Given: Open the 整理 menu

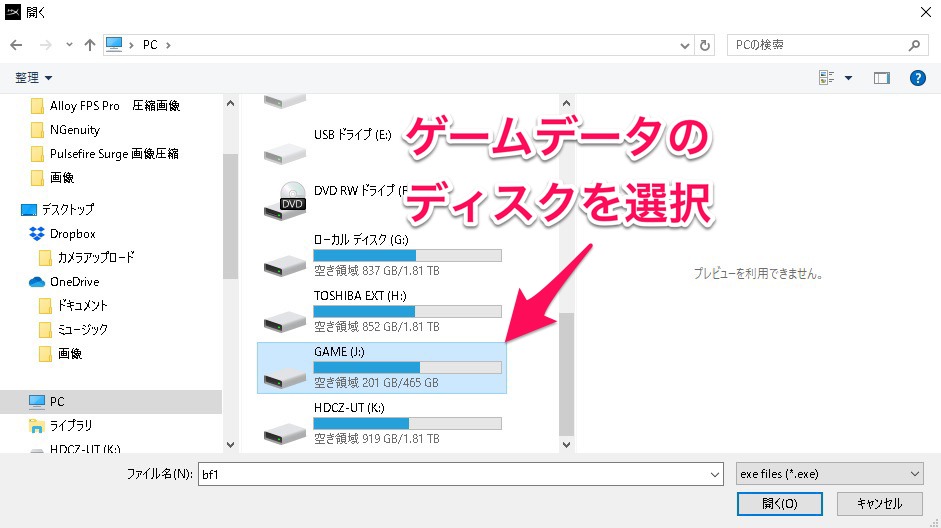Looking at the screenshot, I should [33, 77].
